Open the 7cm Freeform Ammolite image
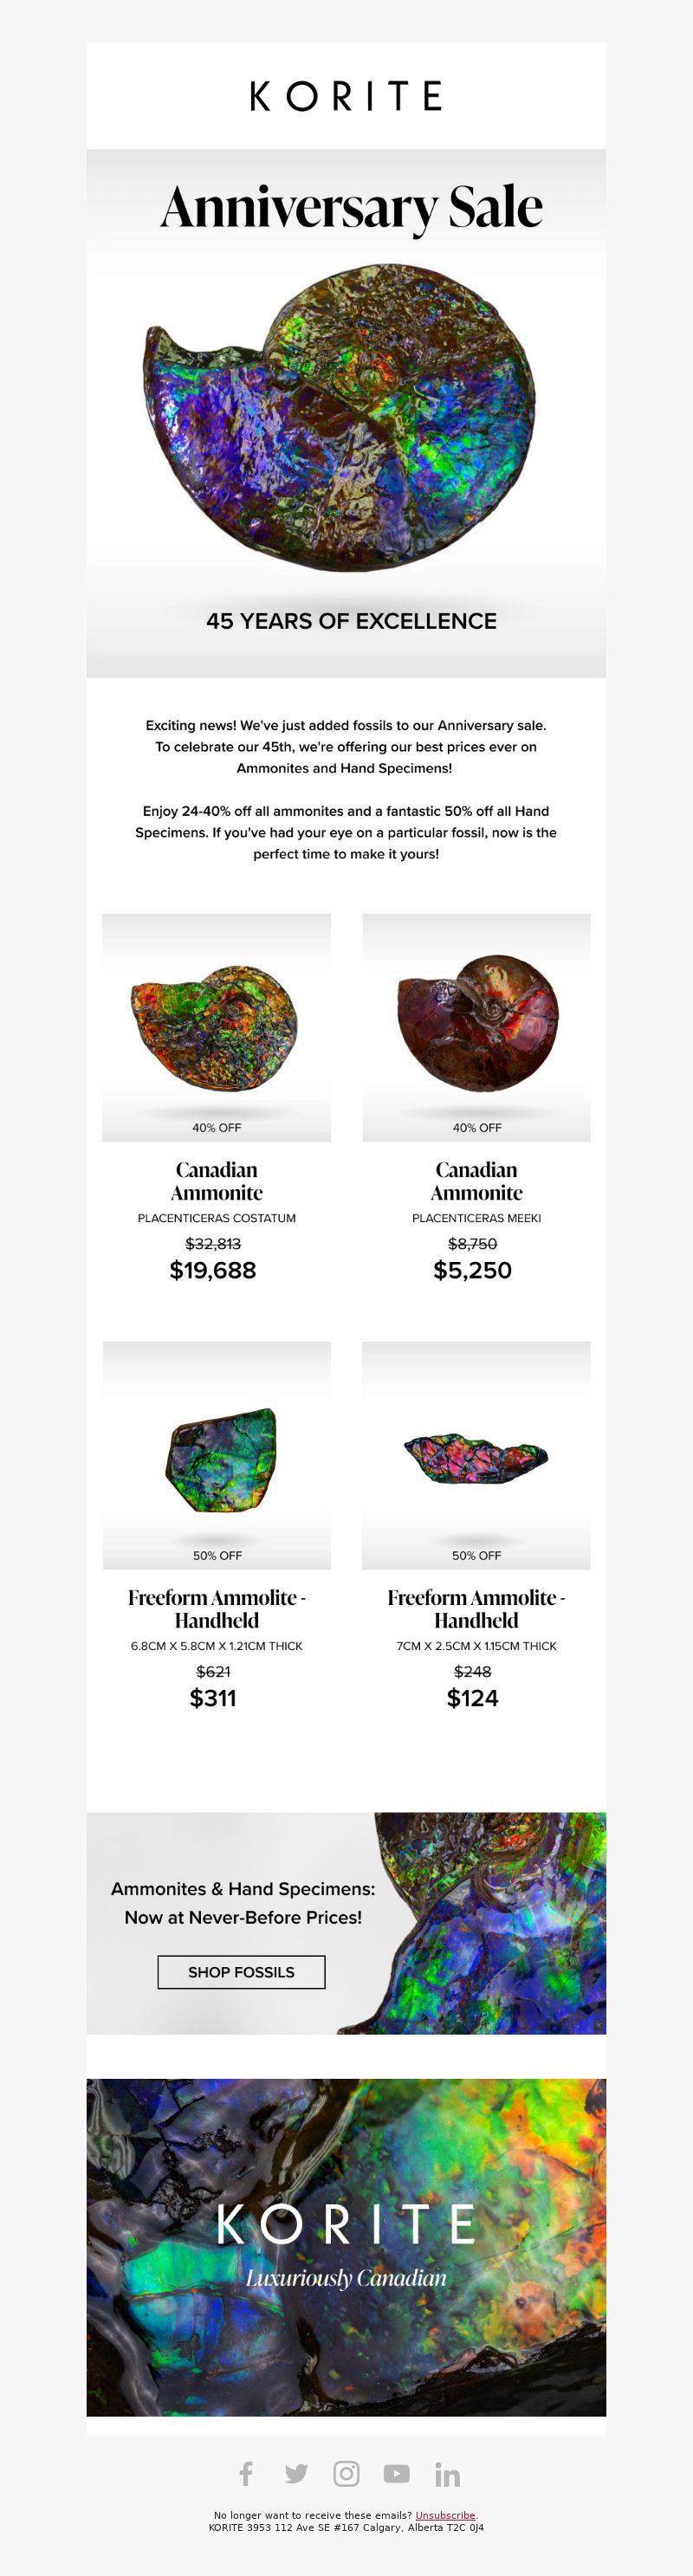The width and height of the screenshot is (693, 2576). tap(476, 1455)
